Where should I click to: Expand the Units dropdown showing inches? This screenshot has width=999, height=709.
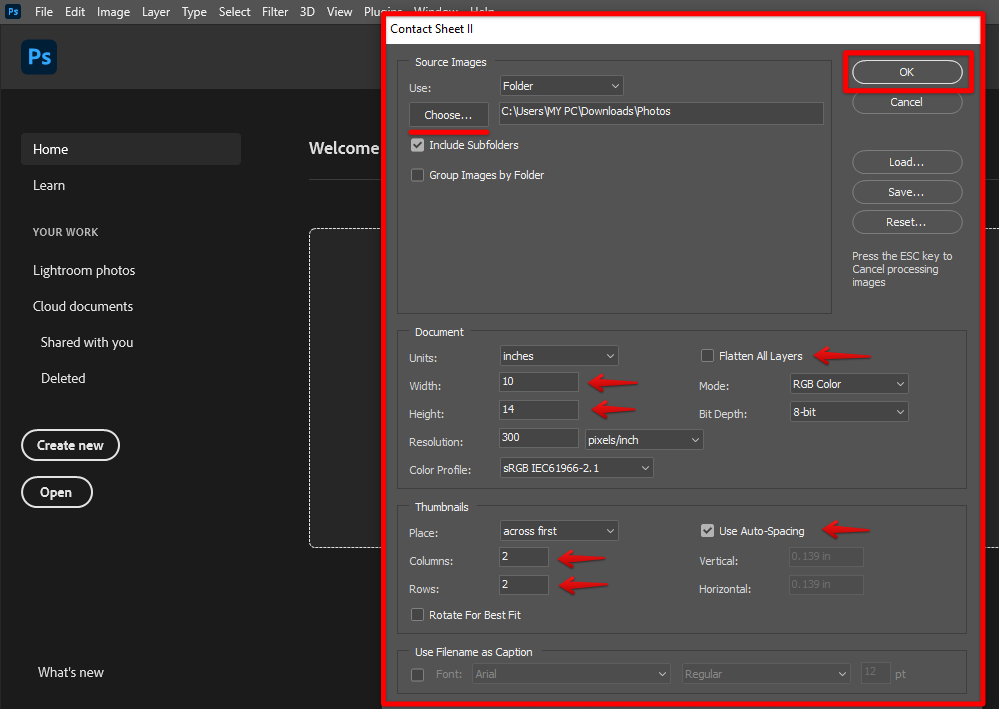coord(559,356)
